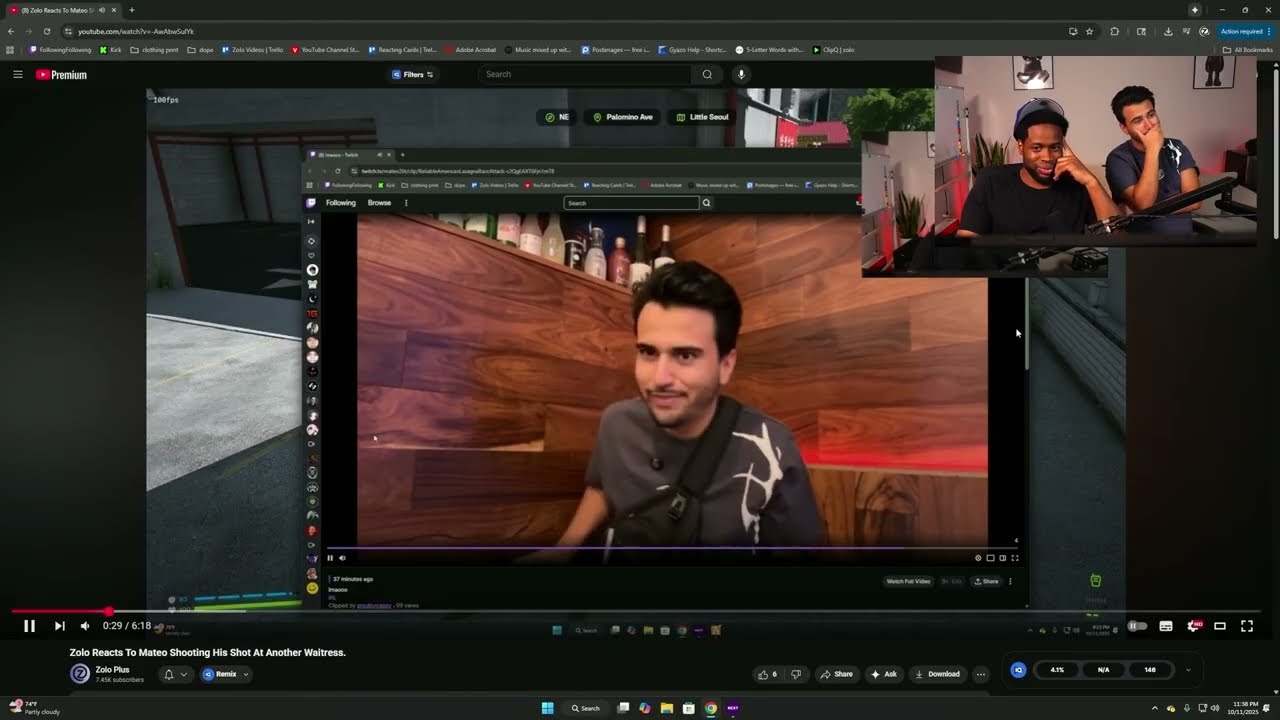Download this video
Viewport: 1280px width, 720px height.
[937, 674]
